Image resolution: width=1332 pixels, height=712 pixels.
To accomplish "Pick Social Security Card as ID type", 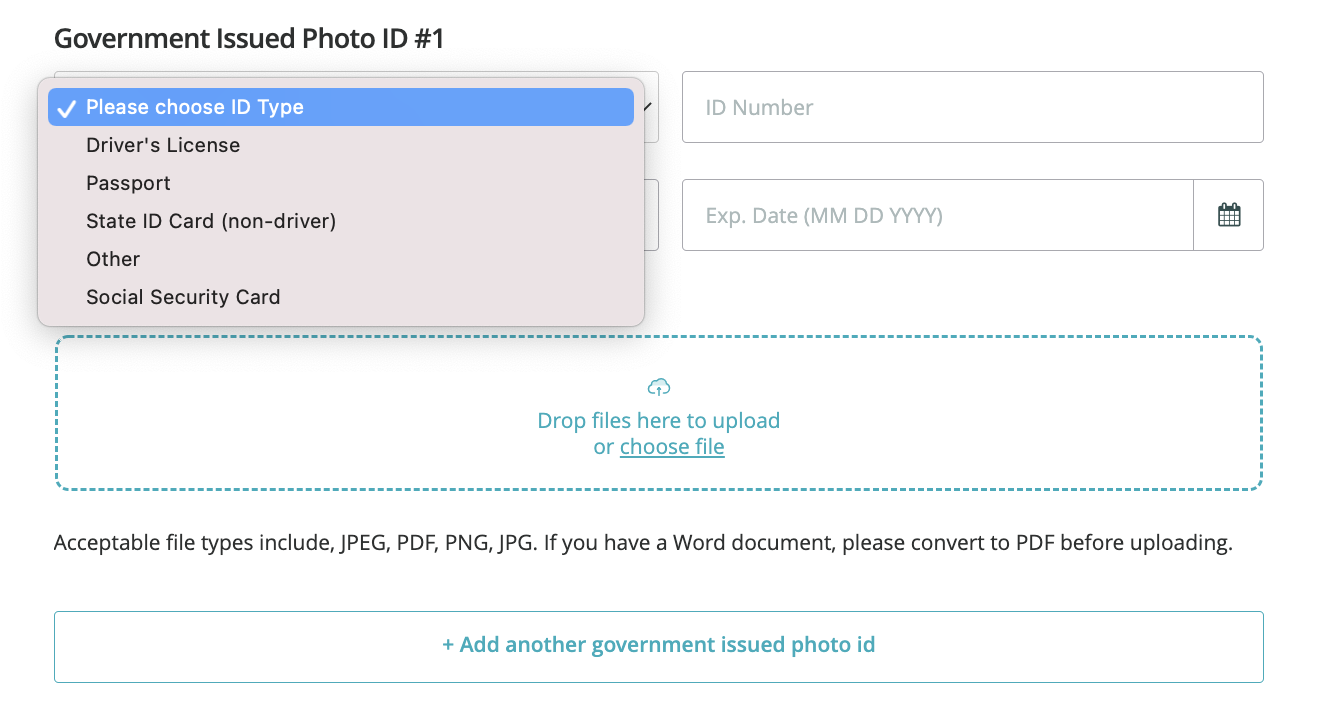I will (x=183, y=297).
